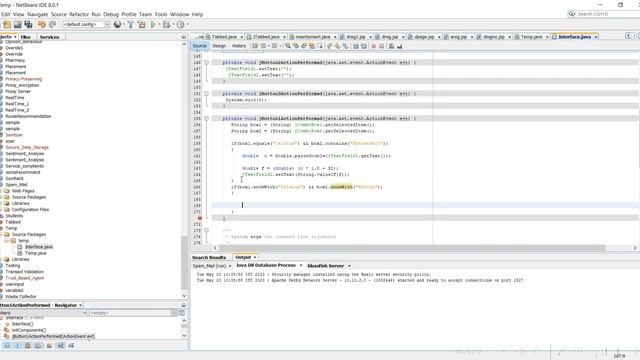Open the Navigate menu

point(38,14)
